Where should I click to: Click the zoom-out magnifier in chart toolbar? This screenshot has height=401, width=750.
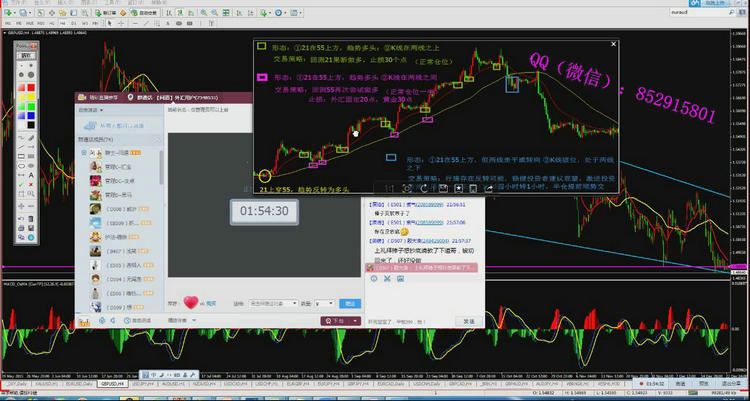215,13
